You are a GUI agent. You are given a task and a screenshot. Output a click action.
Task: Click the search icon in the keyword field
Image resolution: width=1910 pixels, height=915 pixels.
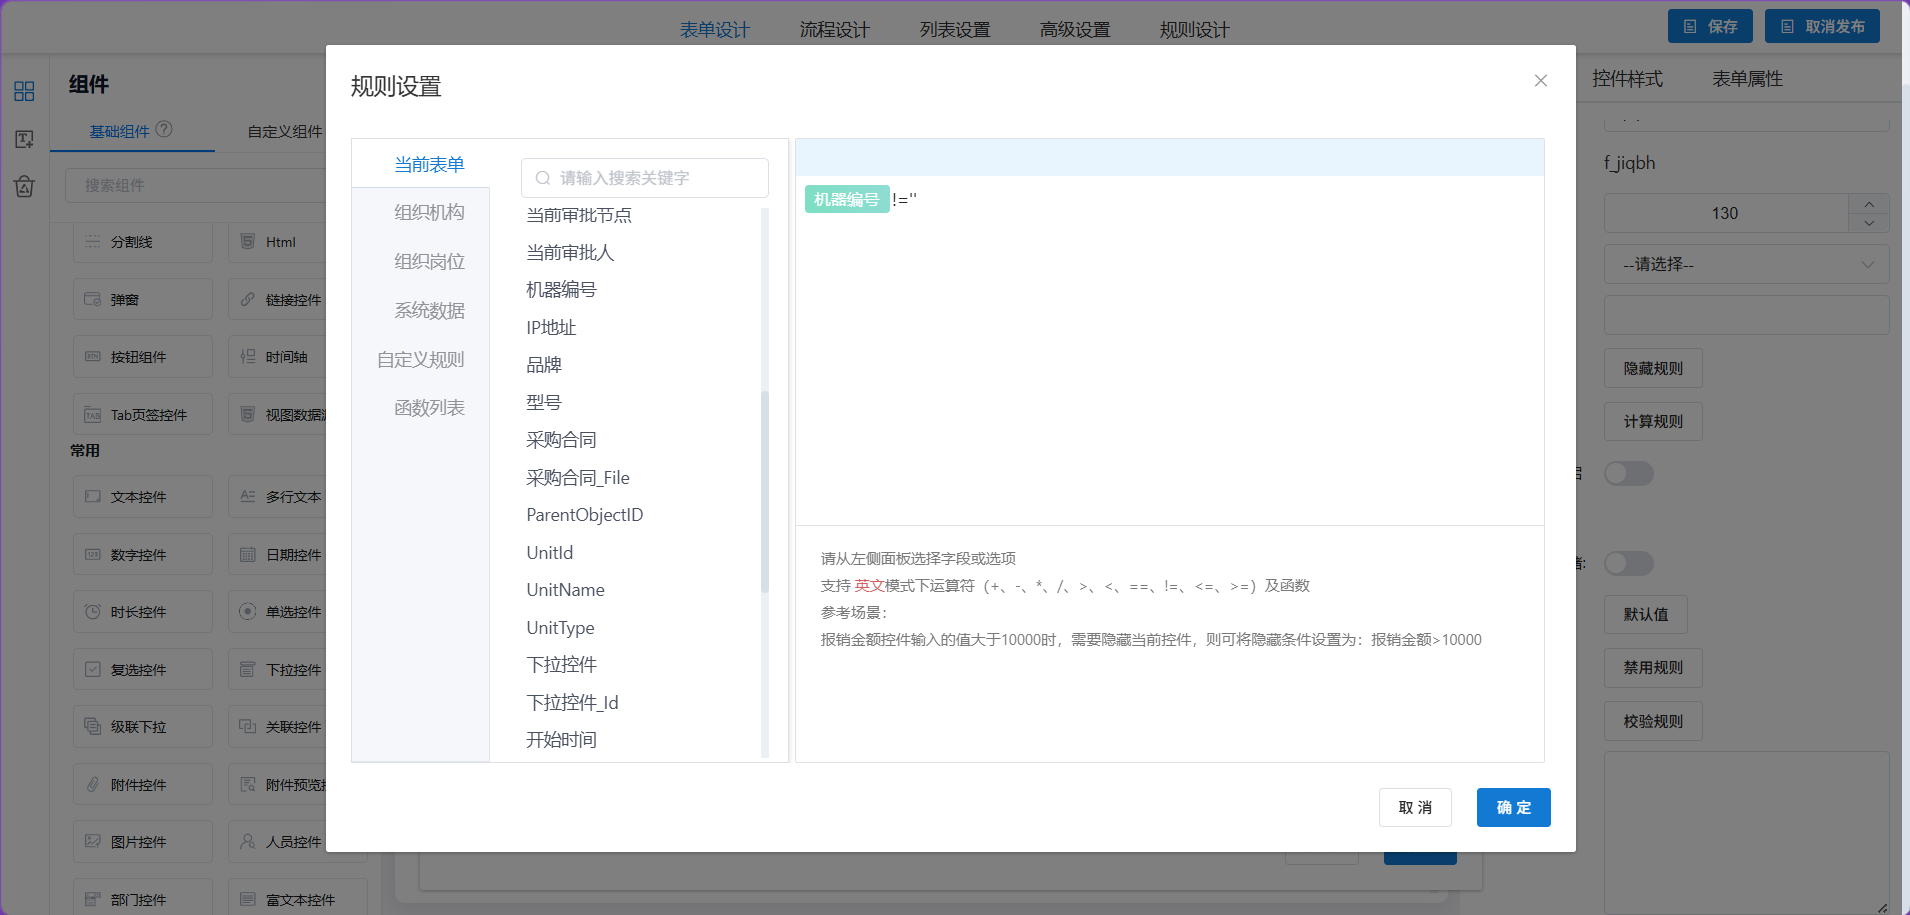click(543, 178)
